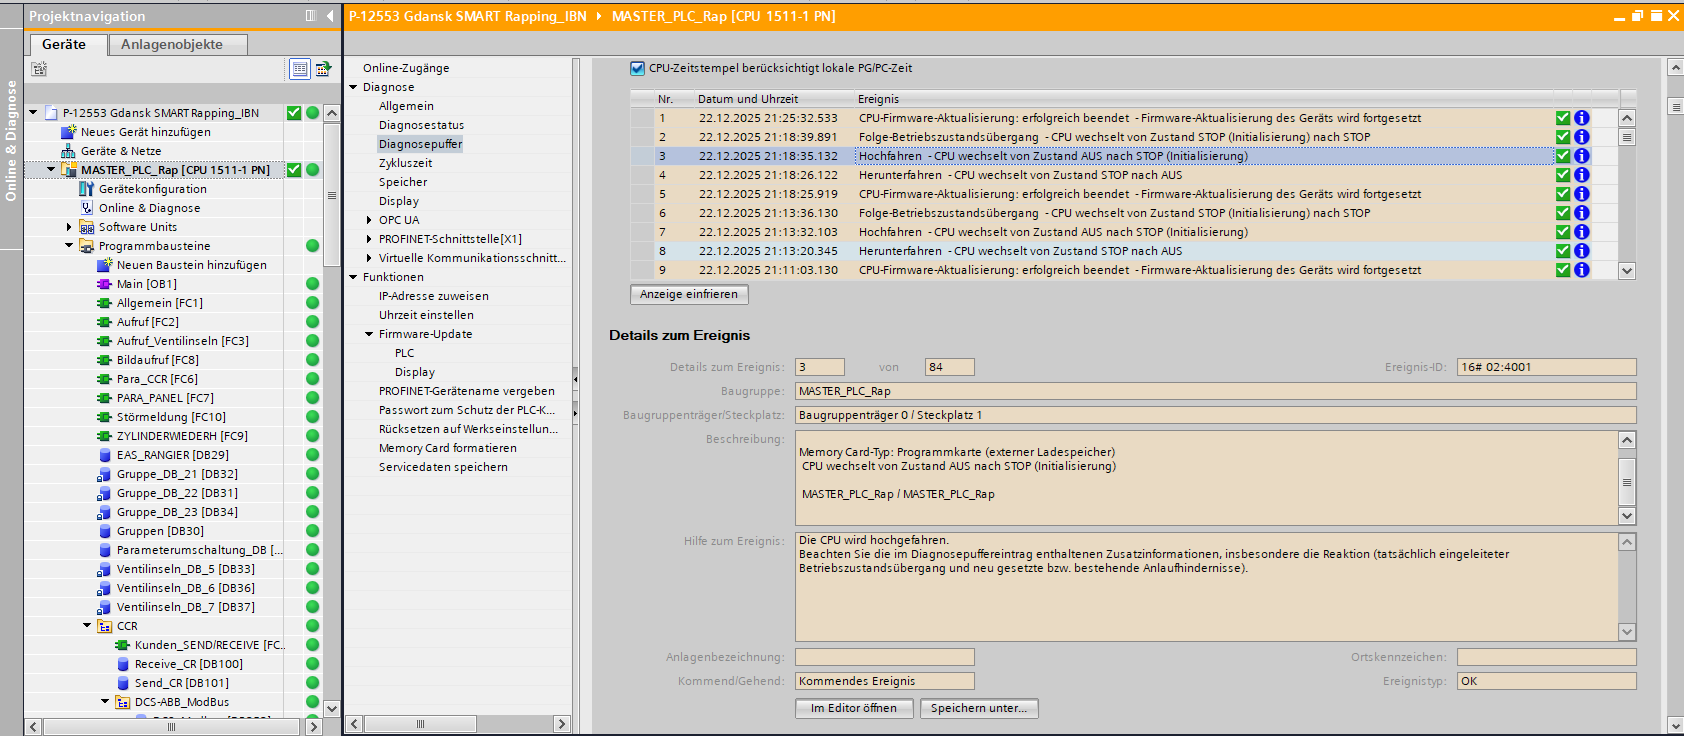The height and width of the screenshot is (736, 1684).
Task: Click the blue info icon in event row 1
Action: click(1581, 118)
